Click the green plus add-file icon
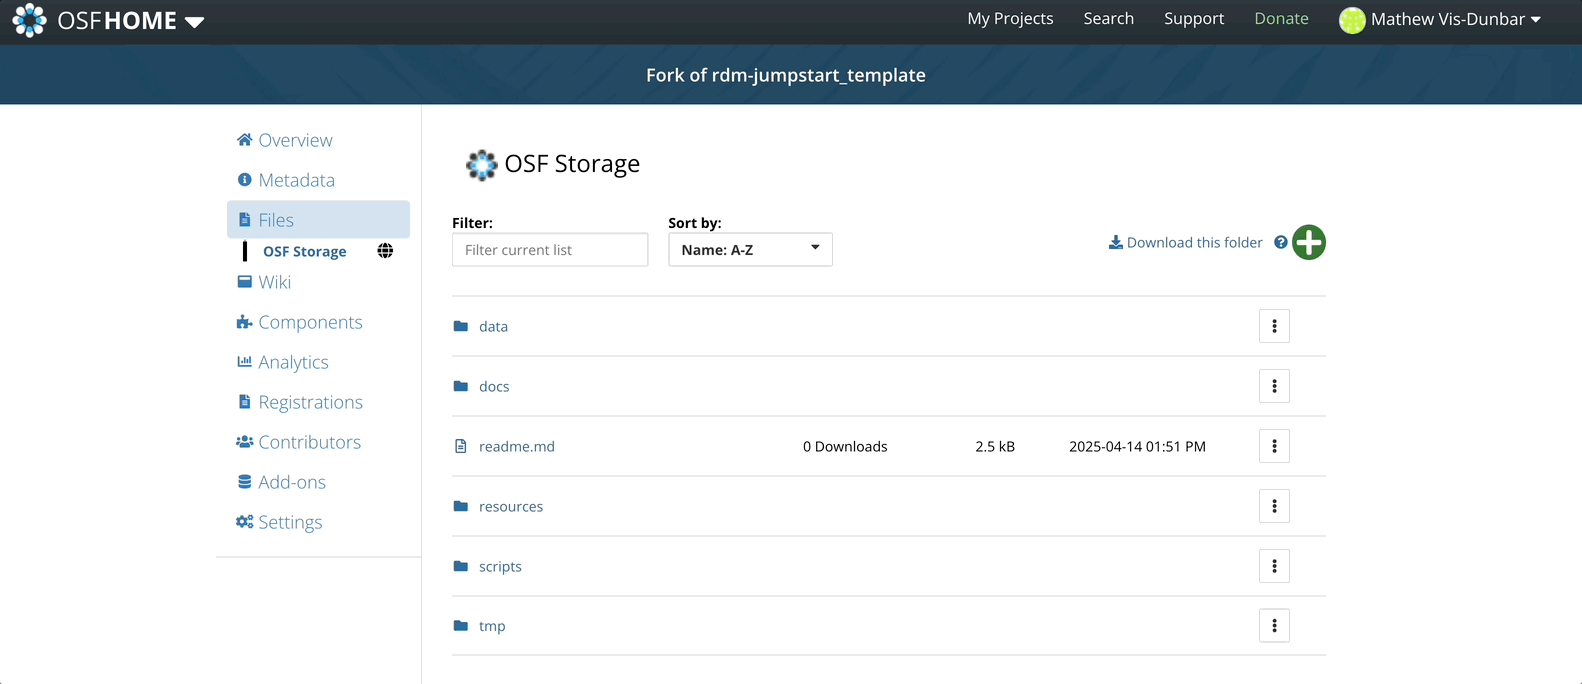1582x684 pixels. coord(1308,242)
